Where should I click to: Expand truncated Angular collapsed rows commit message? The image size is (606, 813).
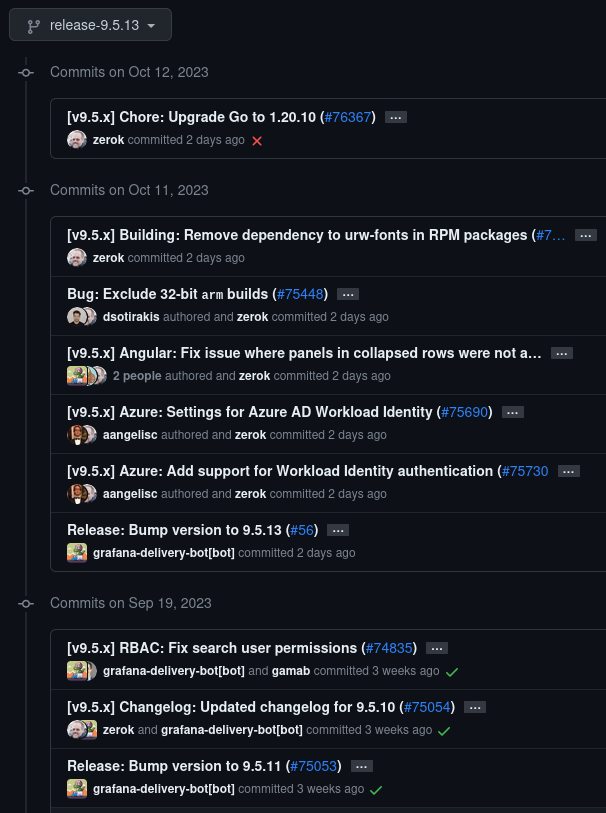click(562, 353)
